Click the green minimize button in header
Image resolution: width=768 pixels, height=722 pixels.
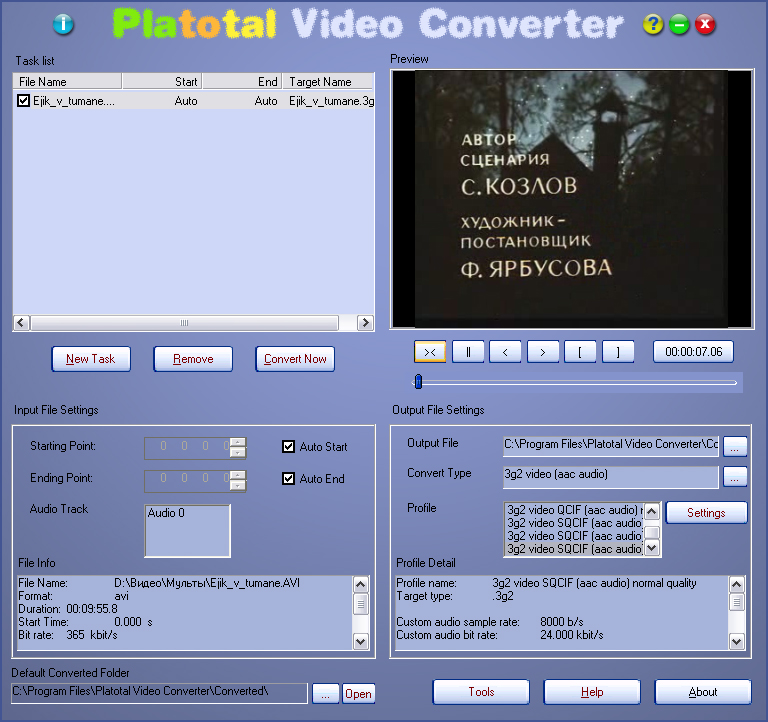(x=679, y=24)
